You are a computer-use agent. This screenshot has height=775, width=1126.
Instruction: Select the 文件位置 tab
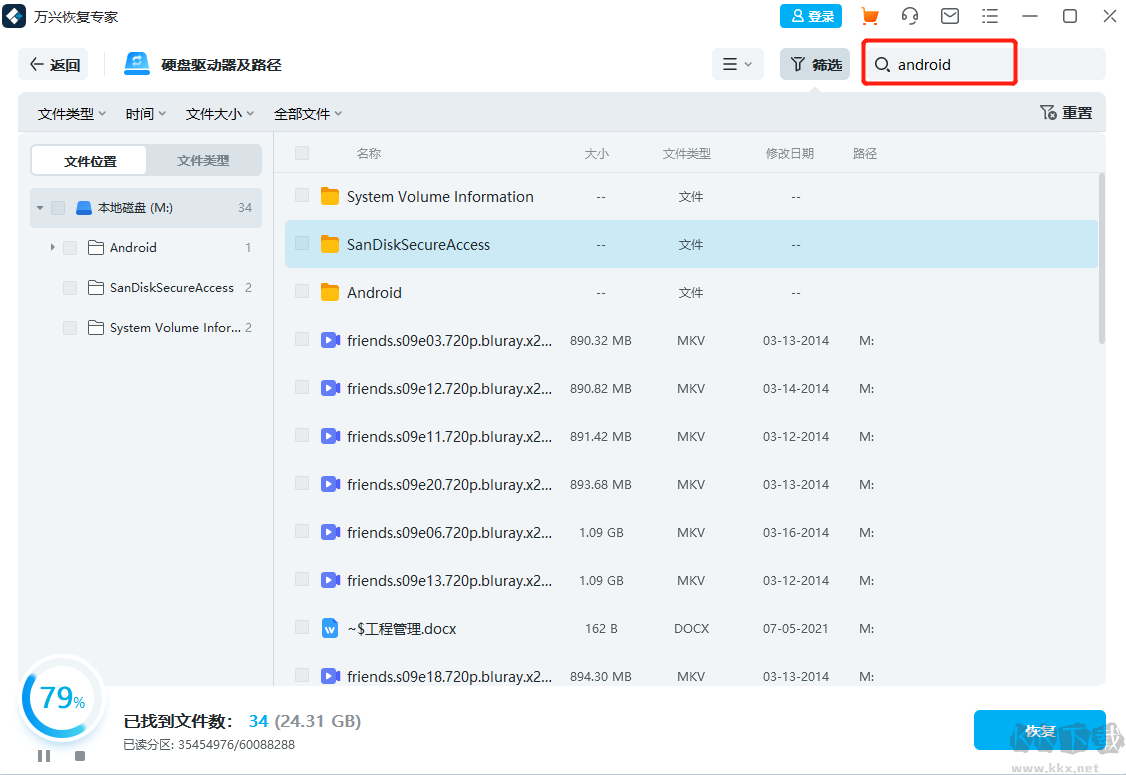pos(90,160)
